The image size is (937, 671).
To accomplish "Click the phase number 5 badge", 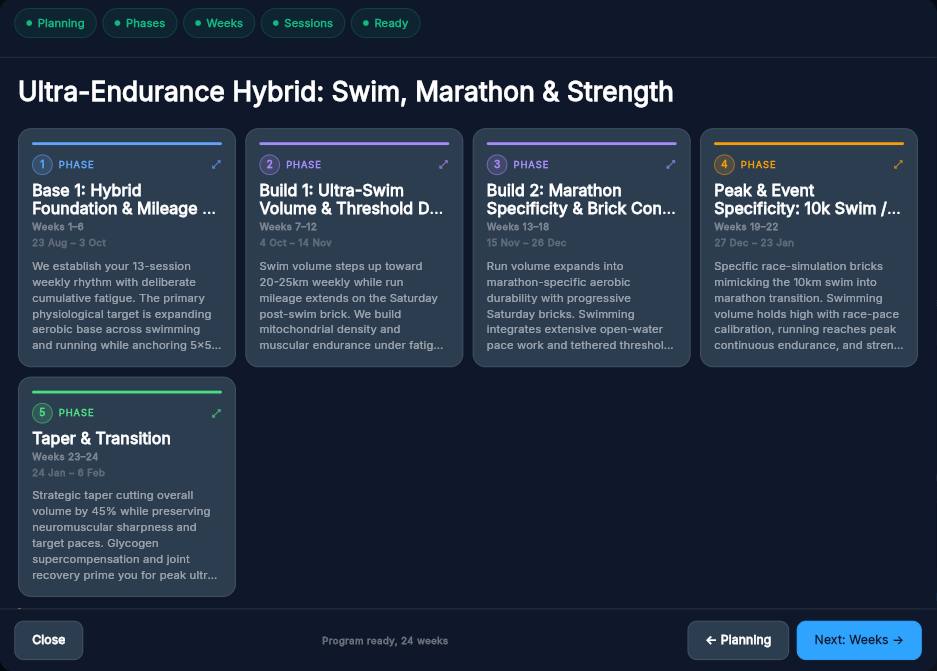I will (42, 412).
